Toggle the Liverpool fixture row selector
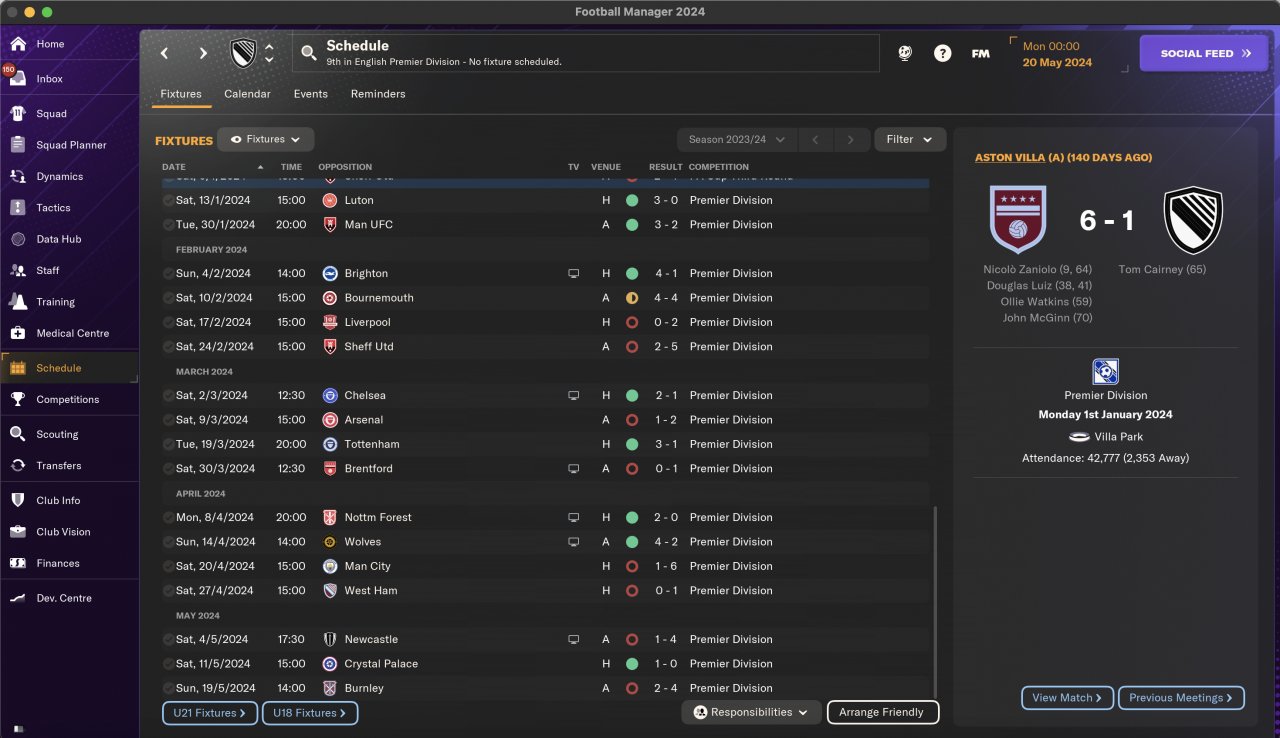The image size is (1280, 738). click(168, 322)
